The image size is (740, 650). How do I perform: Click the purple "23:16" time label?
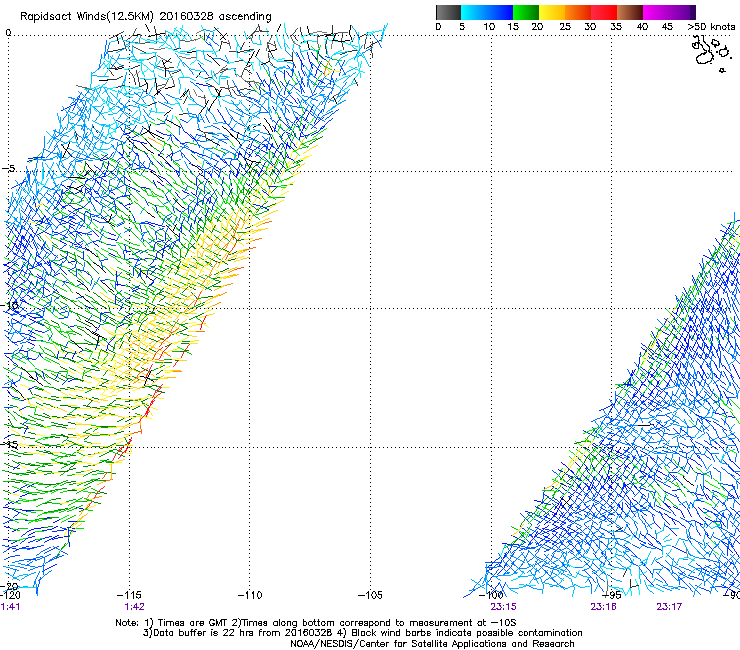coord(604,607)
